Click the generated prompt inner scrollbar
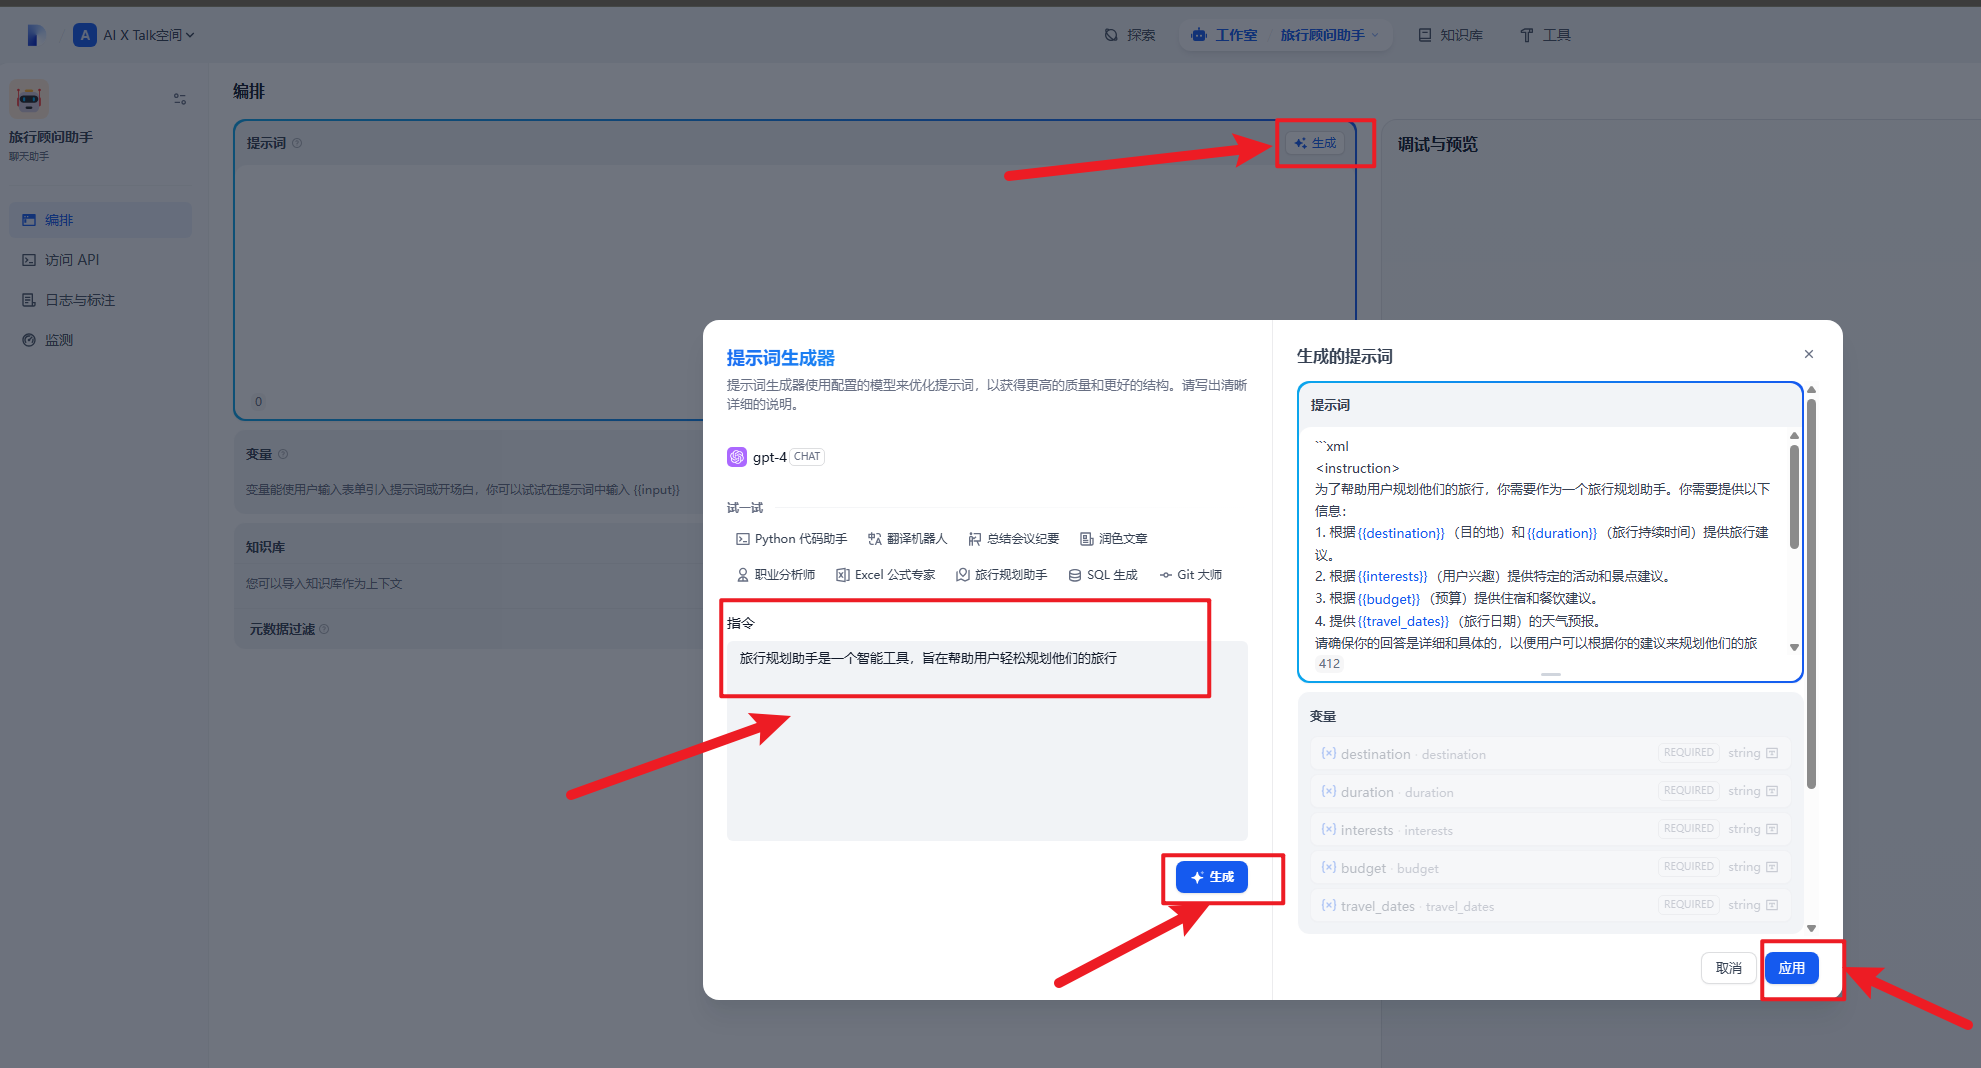 click(x=1794, y=497)
